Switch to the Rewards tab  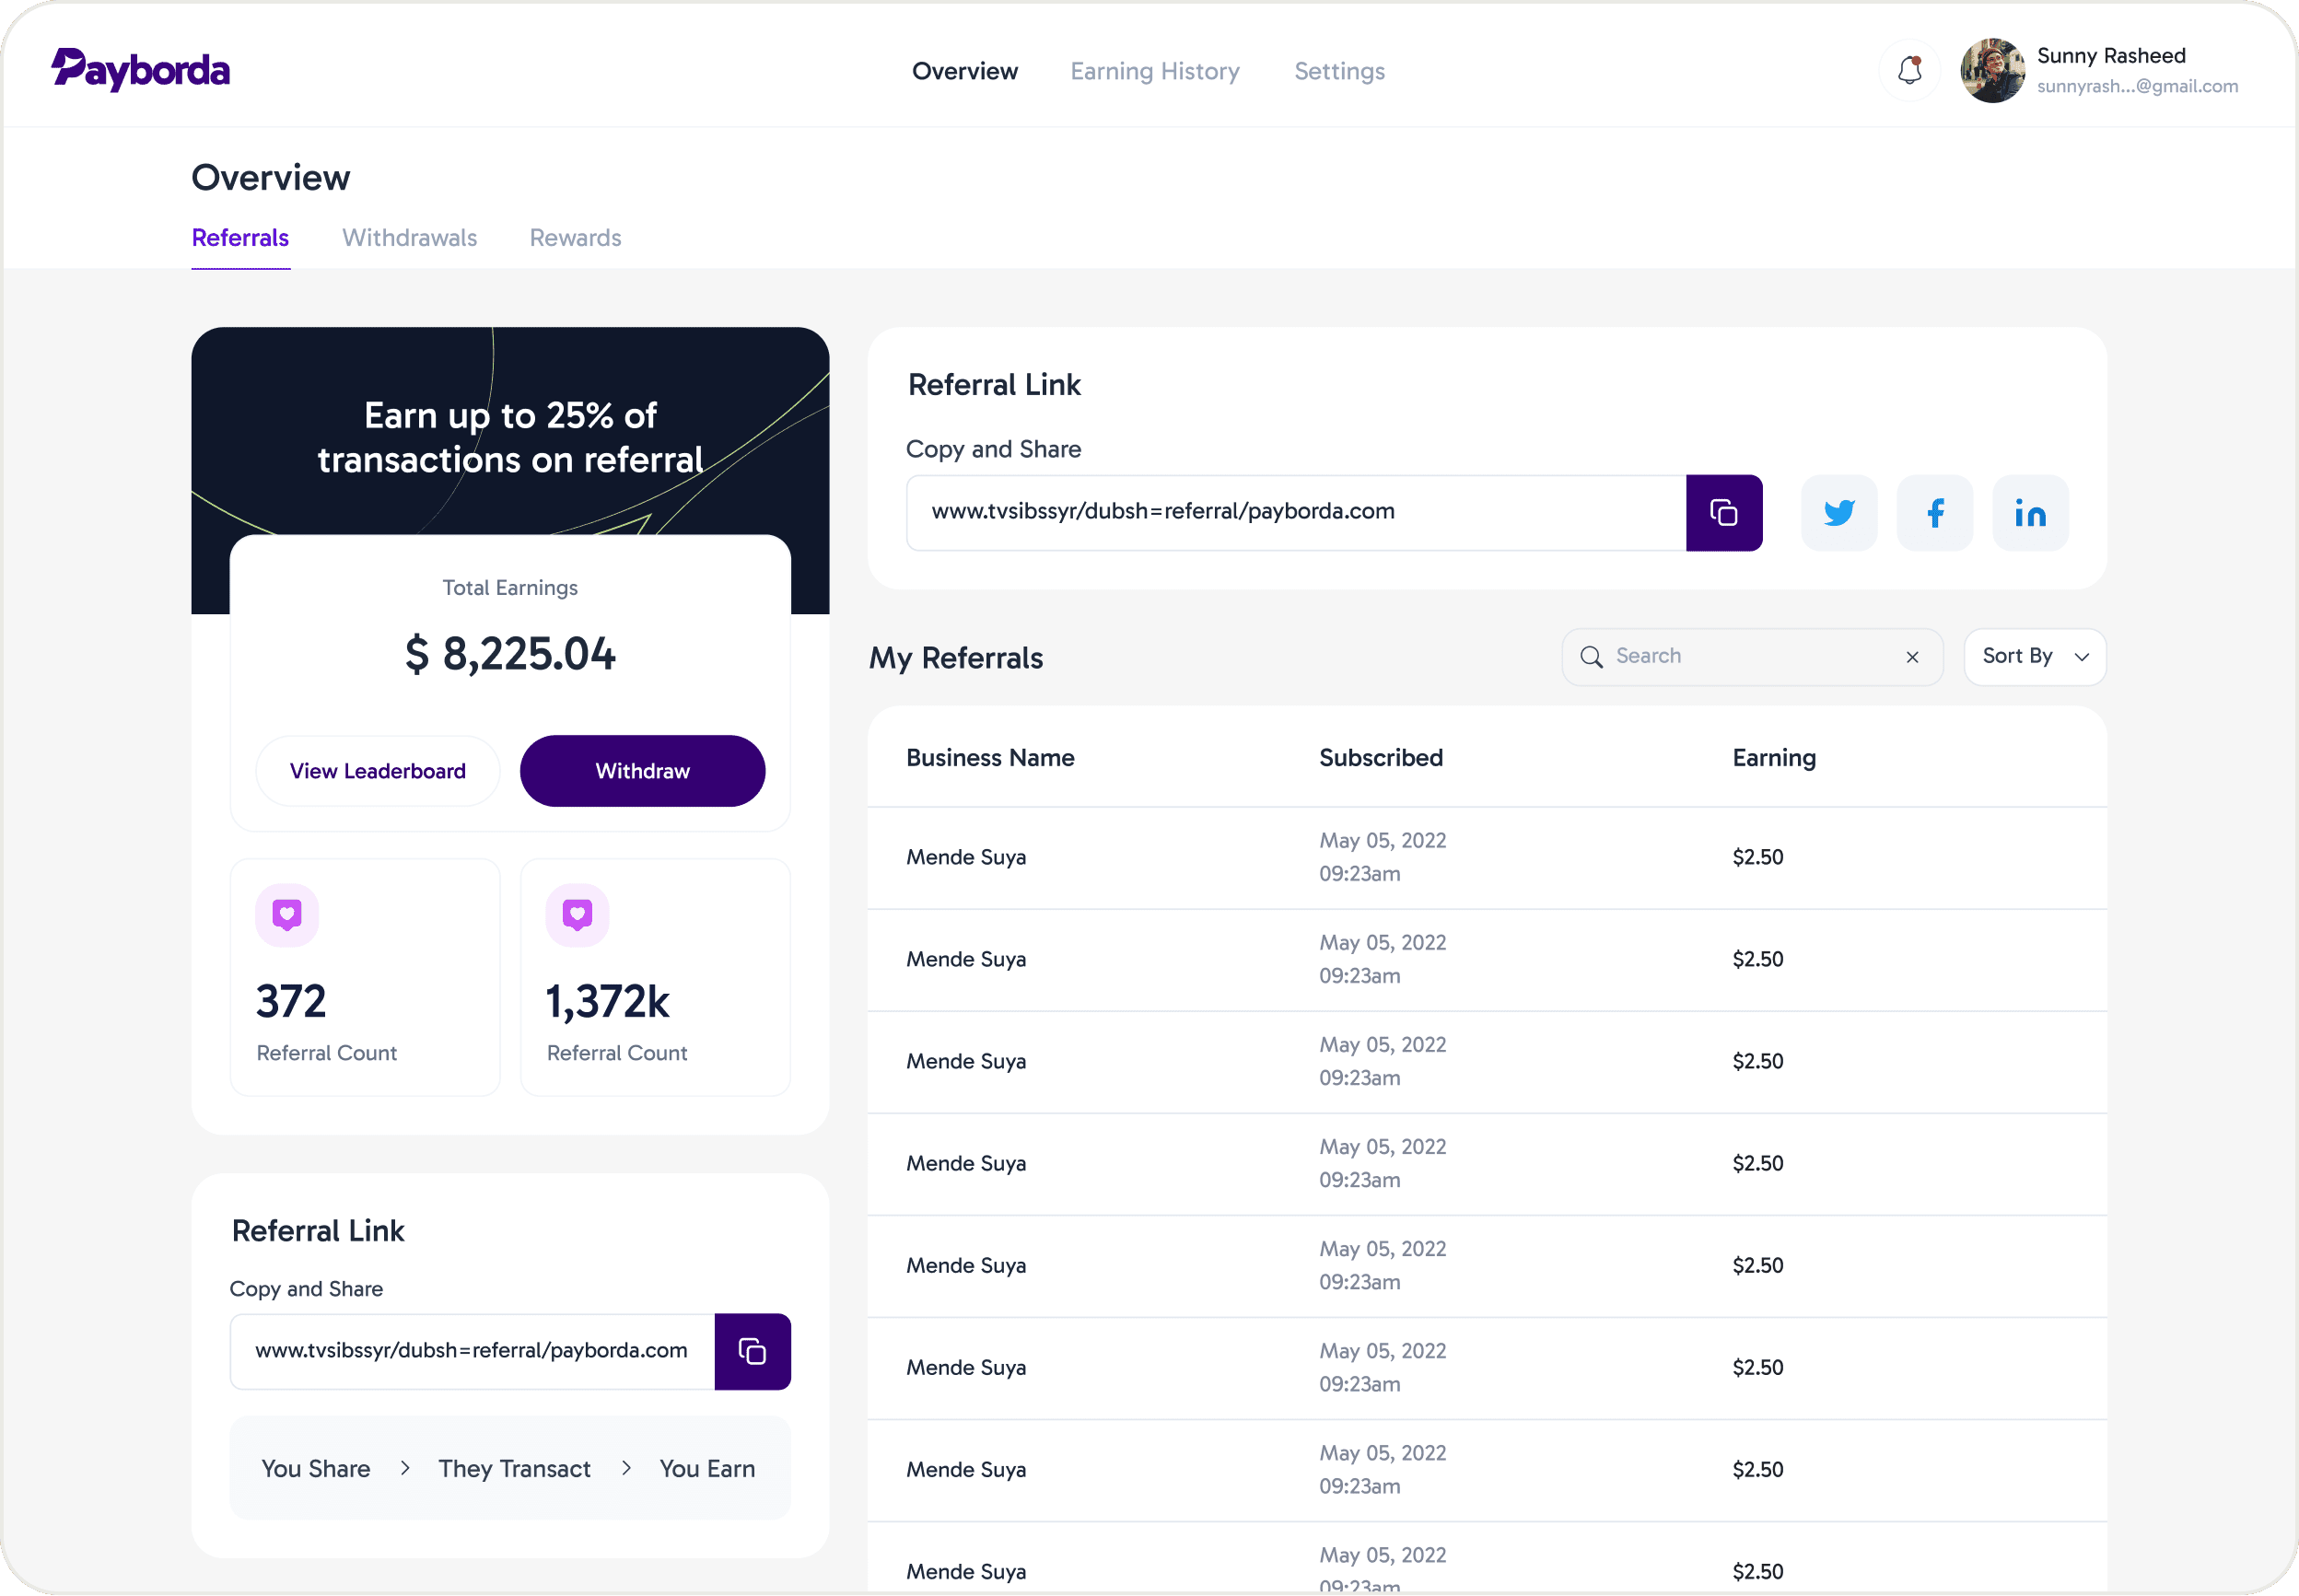click(x=575, y=238)
